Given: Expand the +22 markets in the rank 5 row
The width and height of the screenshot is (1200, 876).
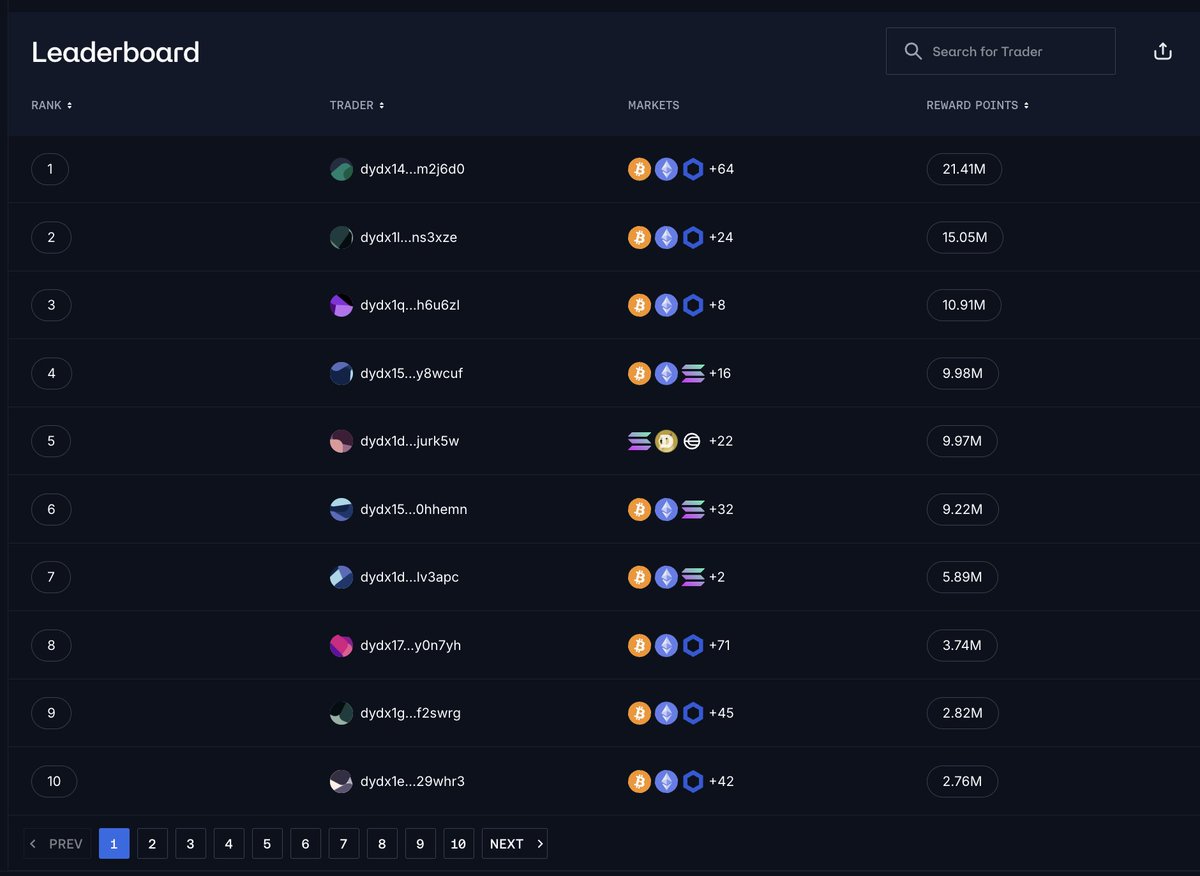Looking at the screenshot, I should (x=720, y=441).
